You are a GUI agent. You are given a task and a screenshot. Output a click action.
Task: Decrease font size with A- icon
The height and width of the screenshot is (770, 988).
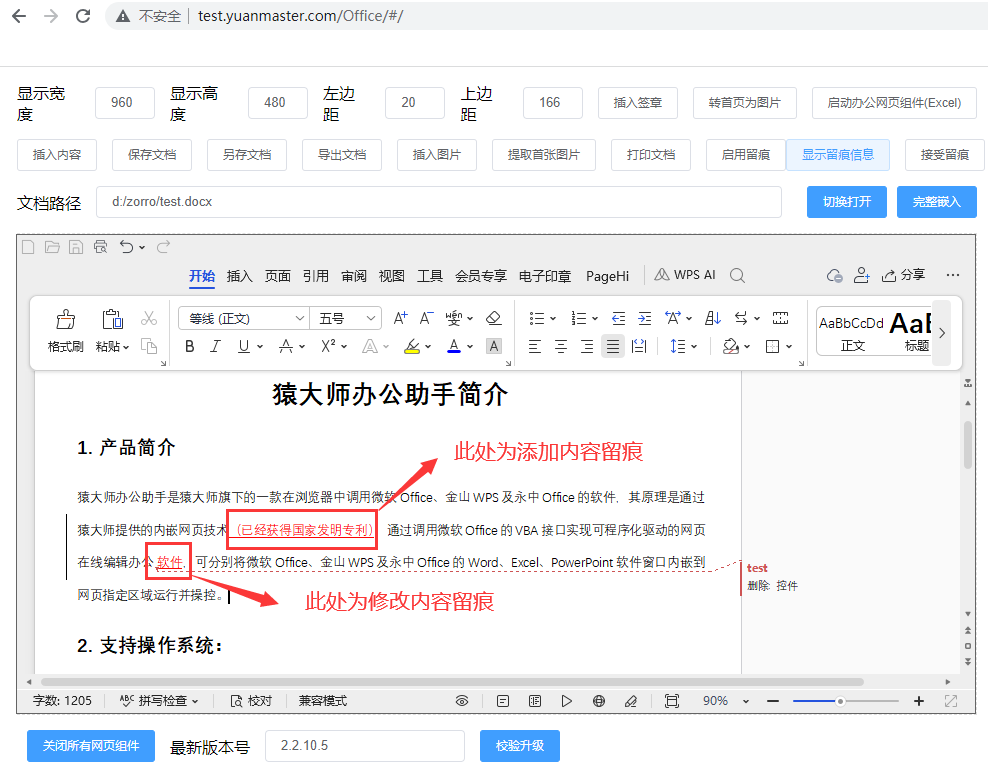click(427, 318)
